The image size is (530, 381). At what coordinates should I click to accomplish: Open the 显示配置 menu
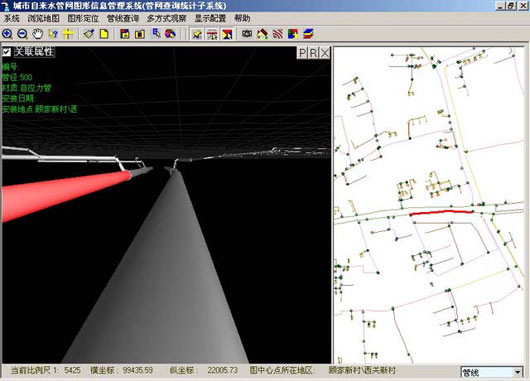(x=210, y=18)
